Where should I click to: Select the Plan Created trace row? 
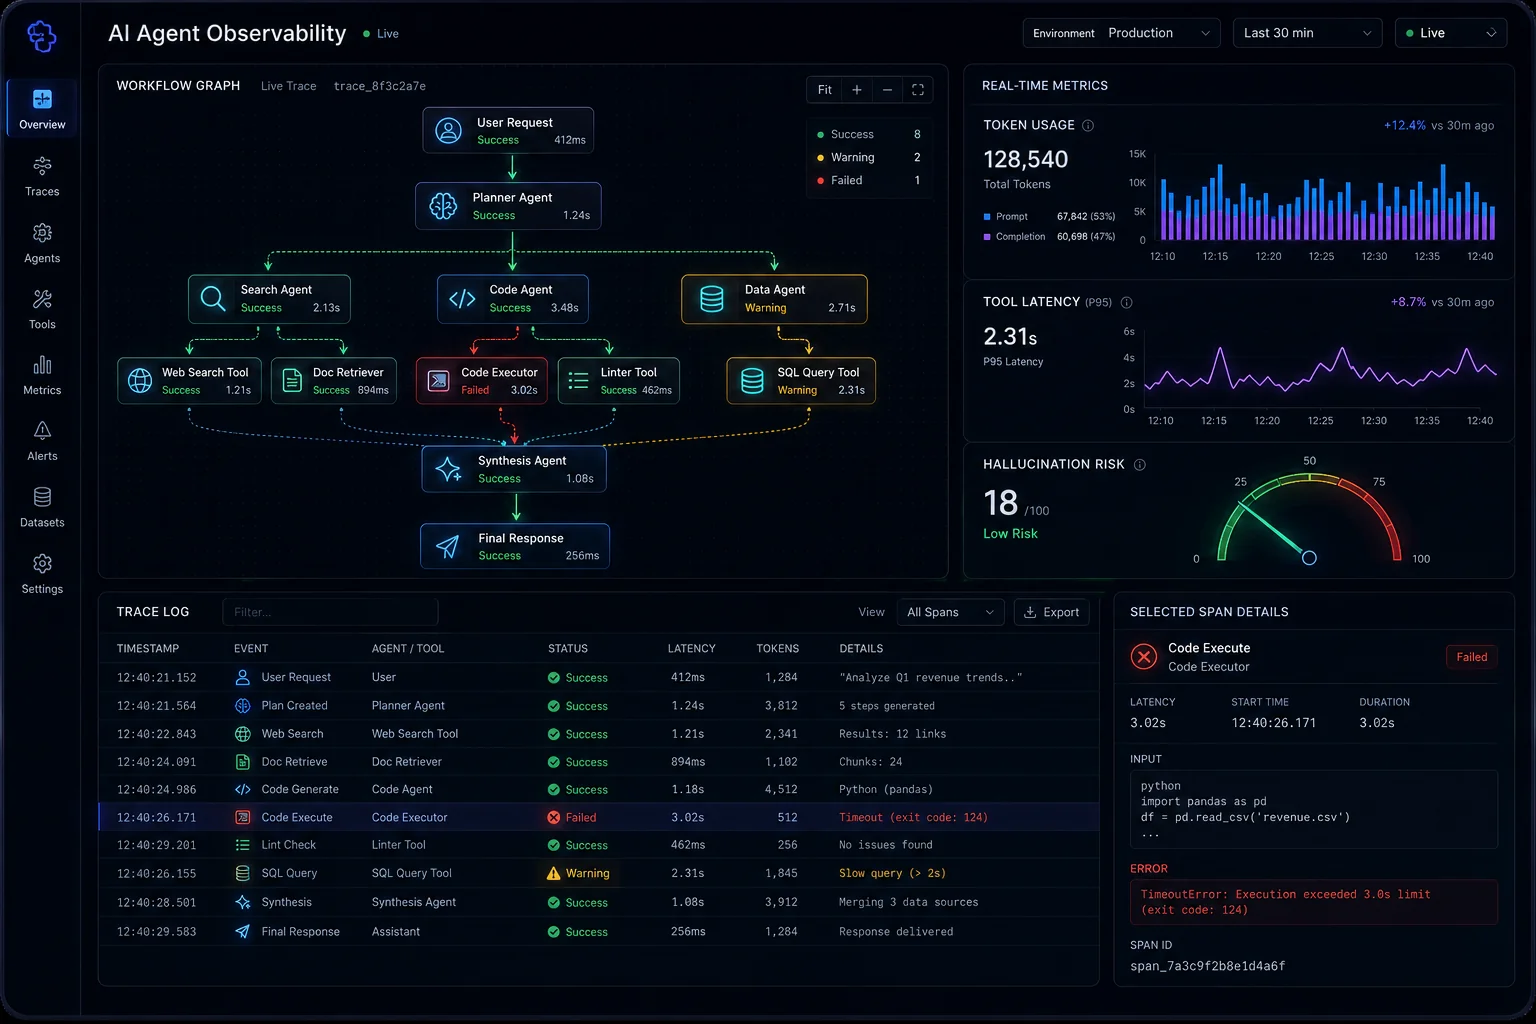(x=599, y=705)
